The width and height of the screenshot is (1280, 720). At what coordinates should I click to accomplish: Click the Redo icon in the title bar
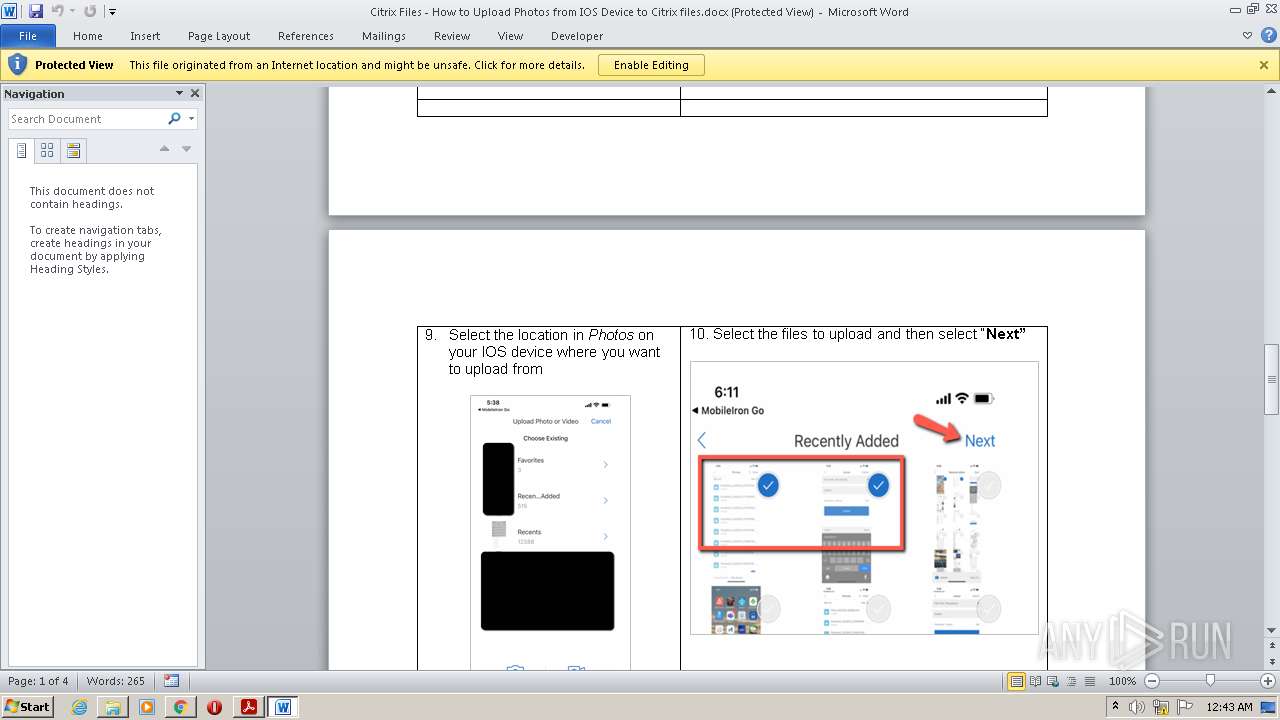point(90,11)
